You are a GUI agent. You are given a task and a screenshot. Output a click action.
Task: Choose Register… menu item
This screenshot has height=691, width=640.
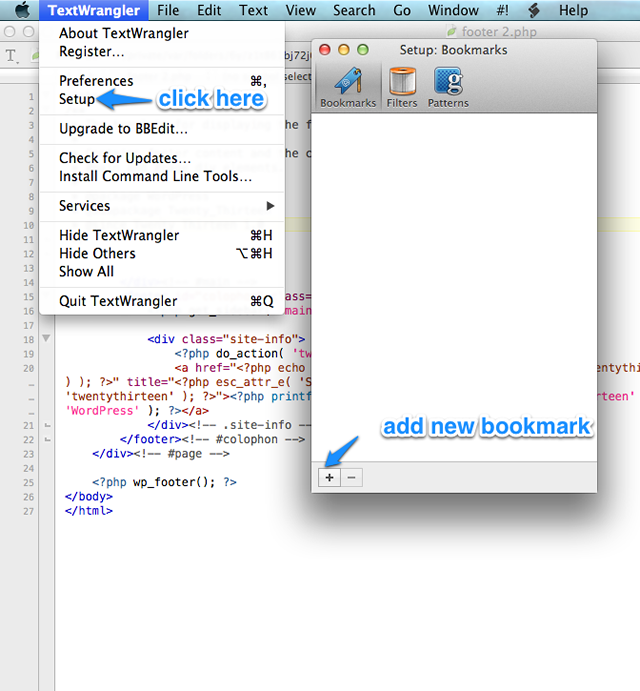pos(162,51)
